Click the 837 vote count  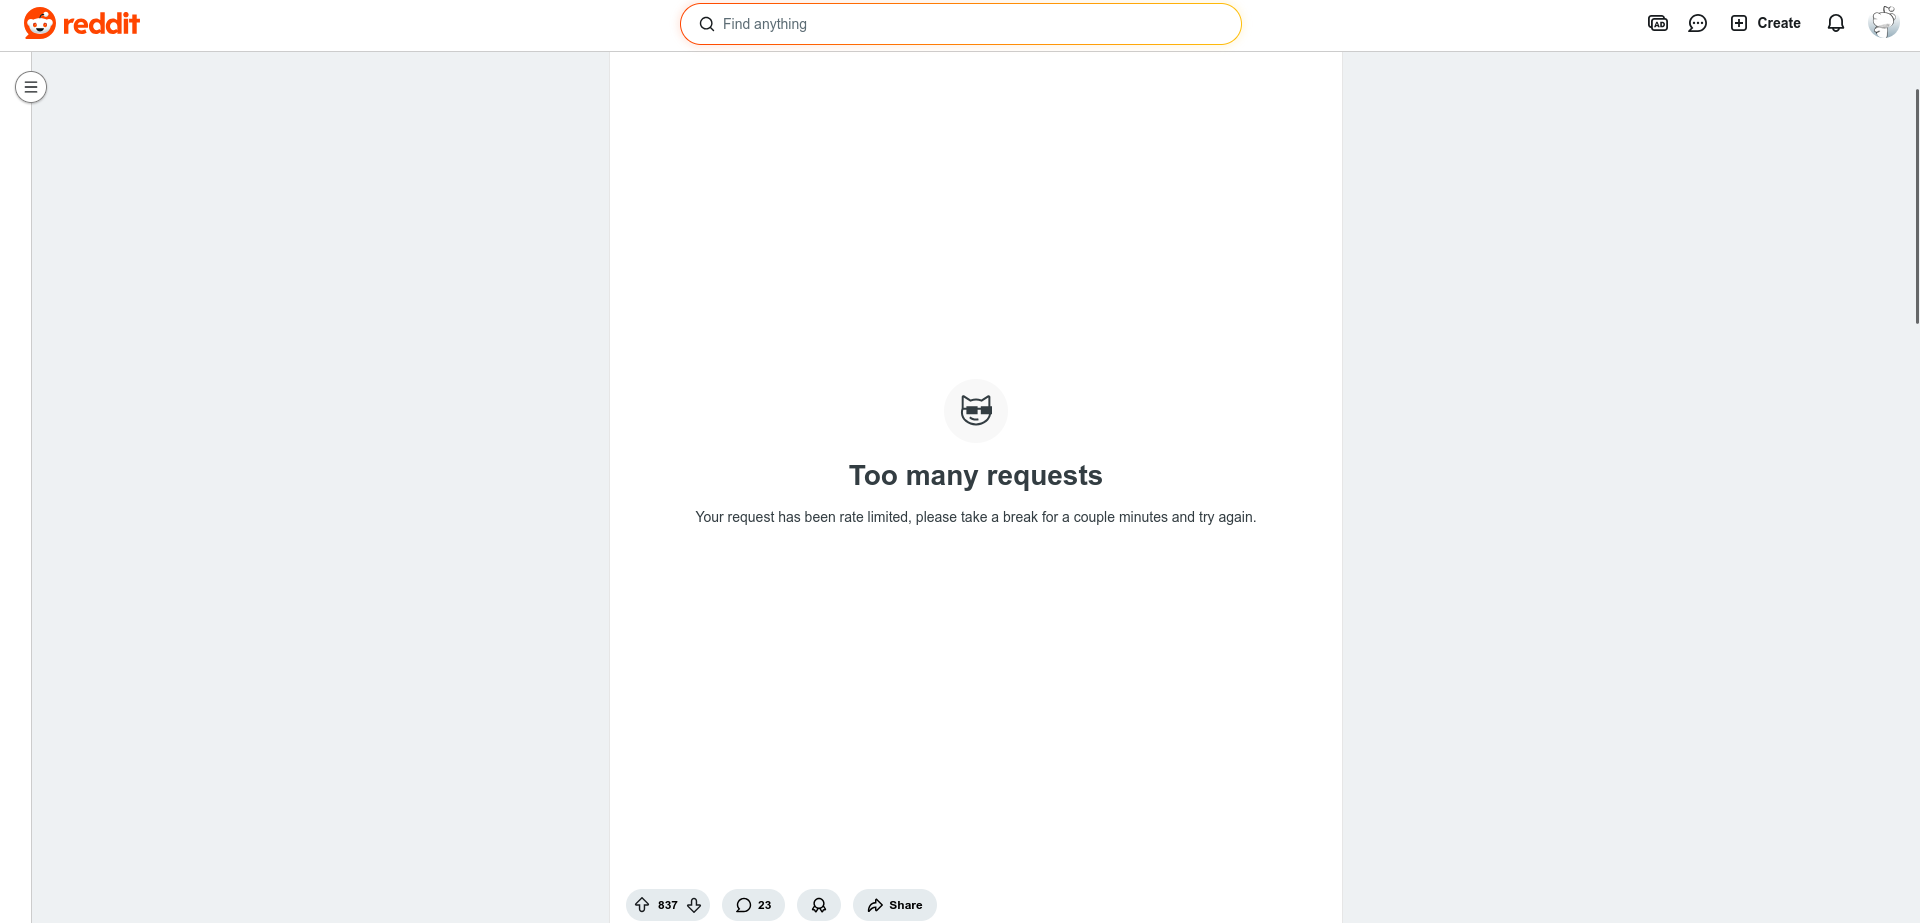point(668,905)
